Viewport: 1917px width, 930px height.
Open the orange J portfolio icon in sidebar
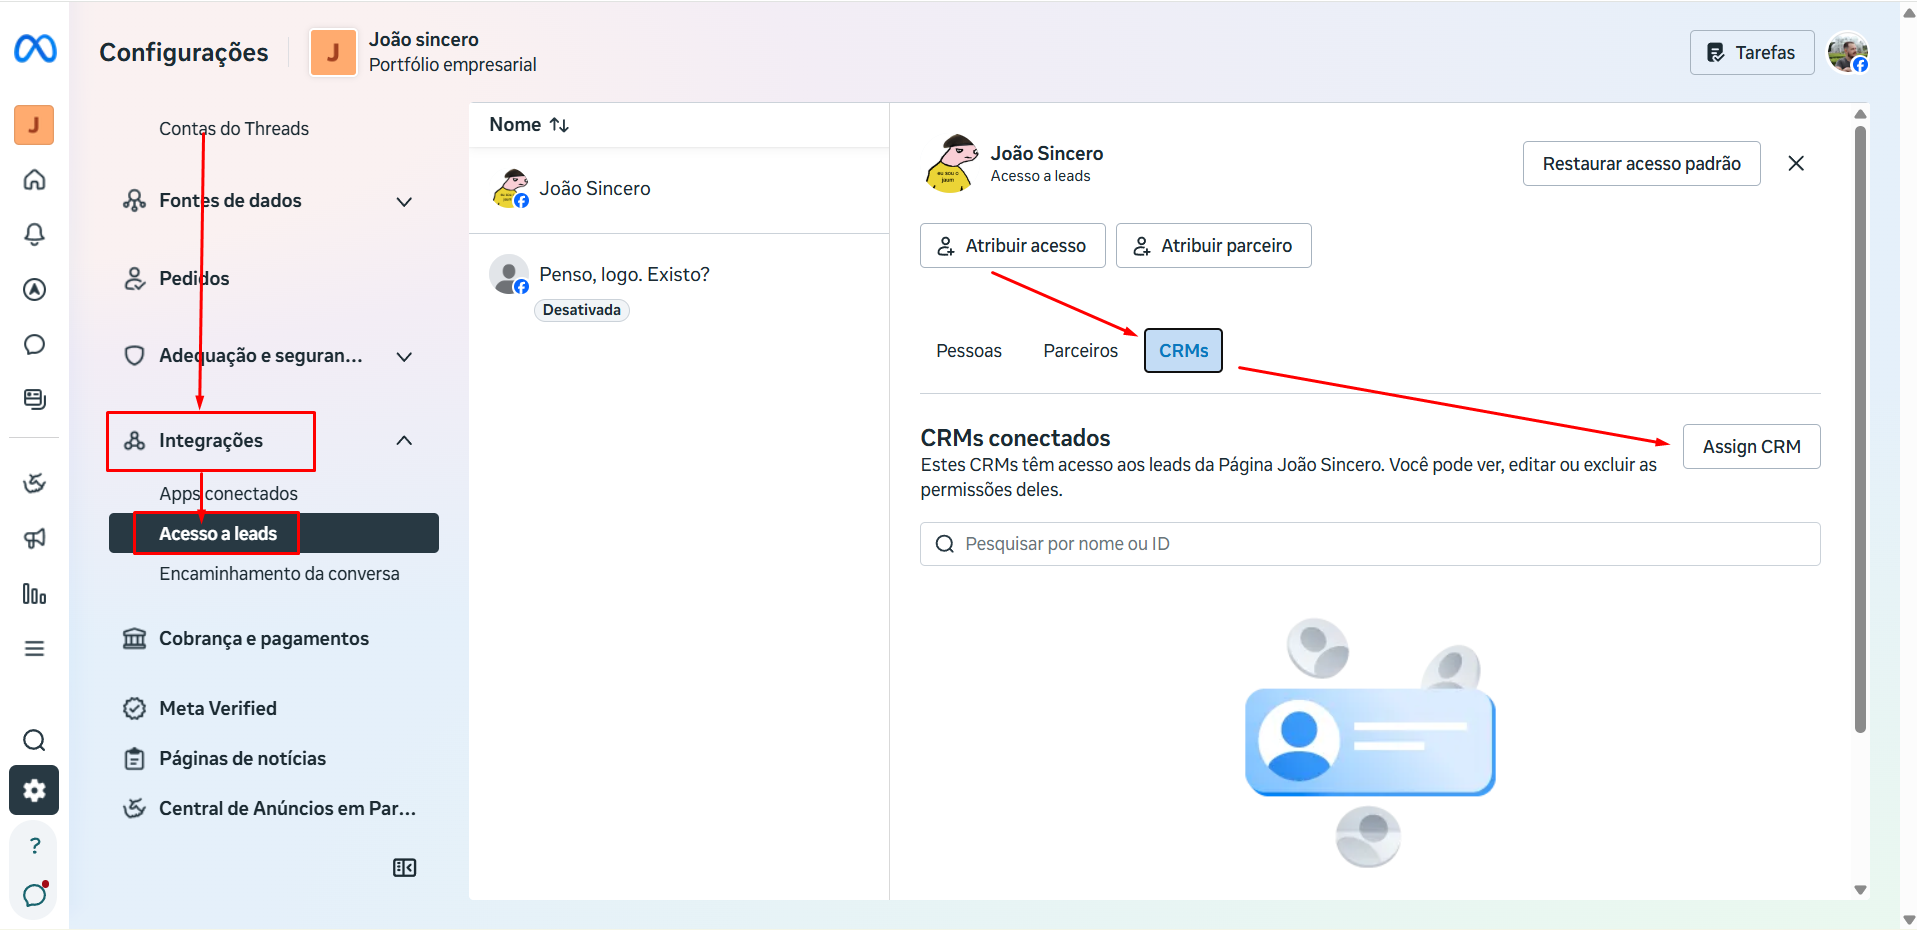(x=34, y=125)
